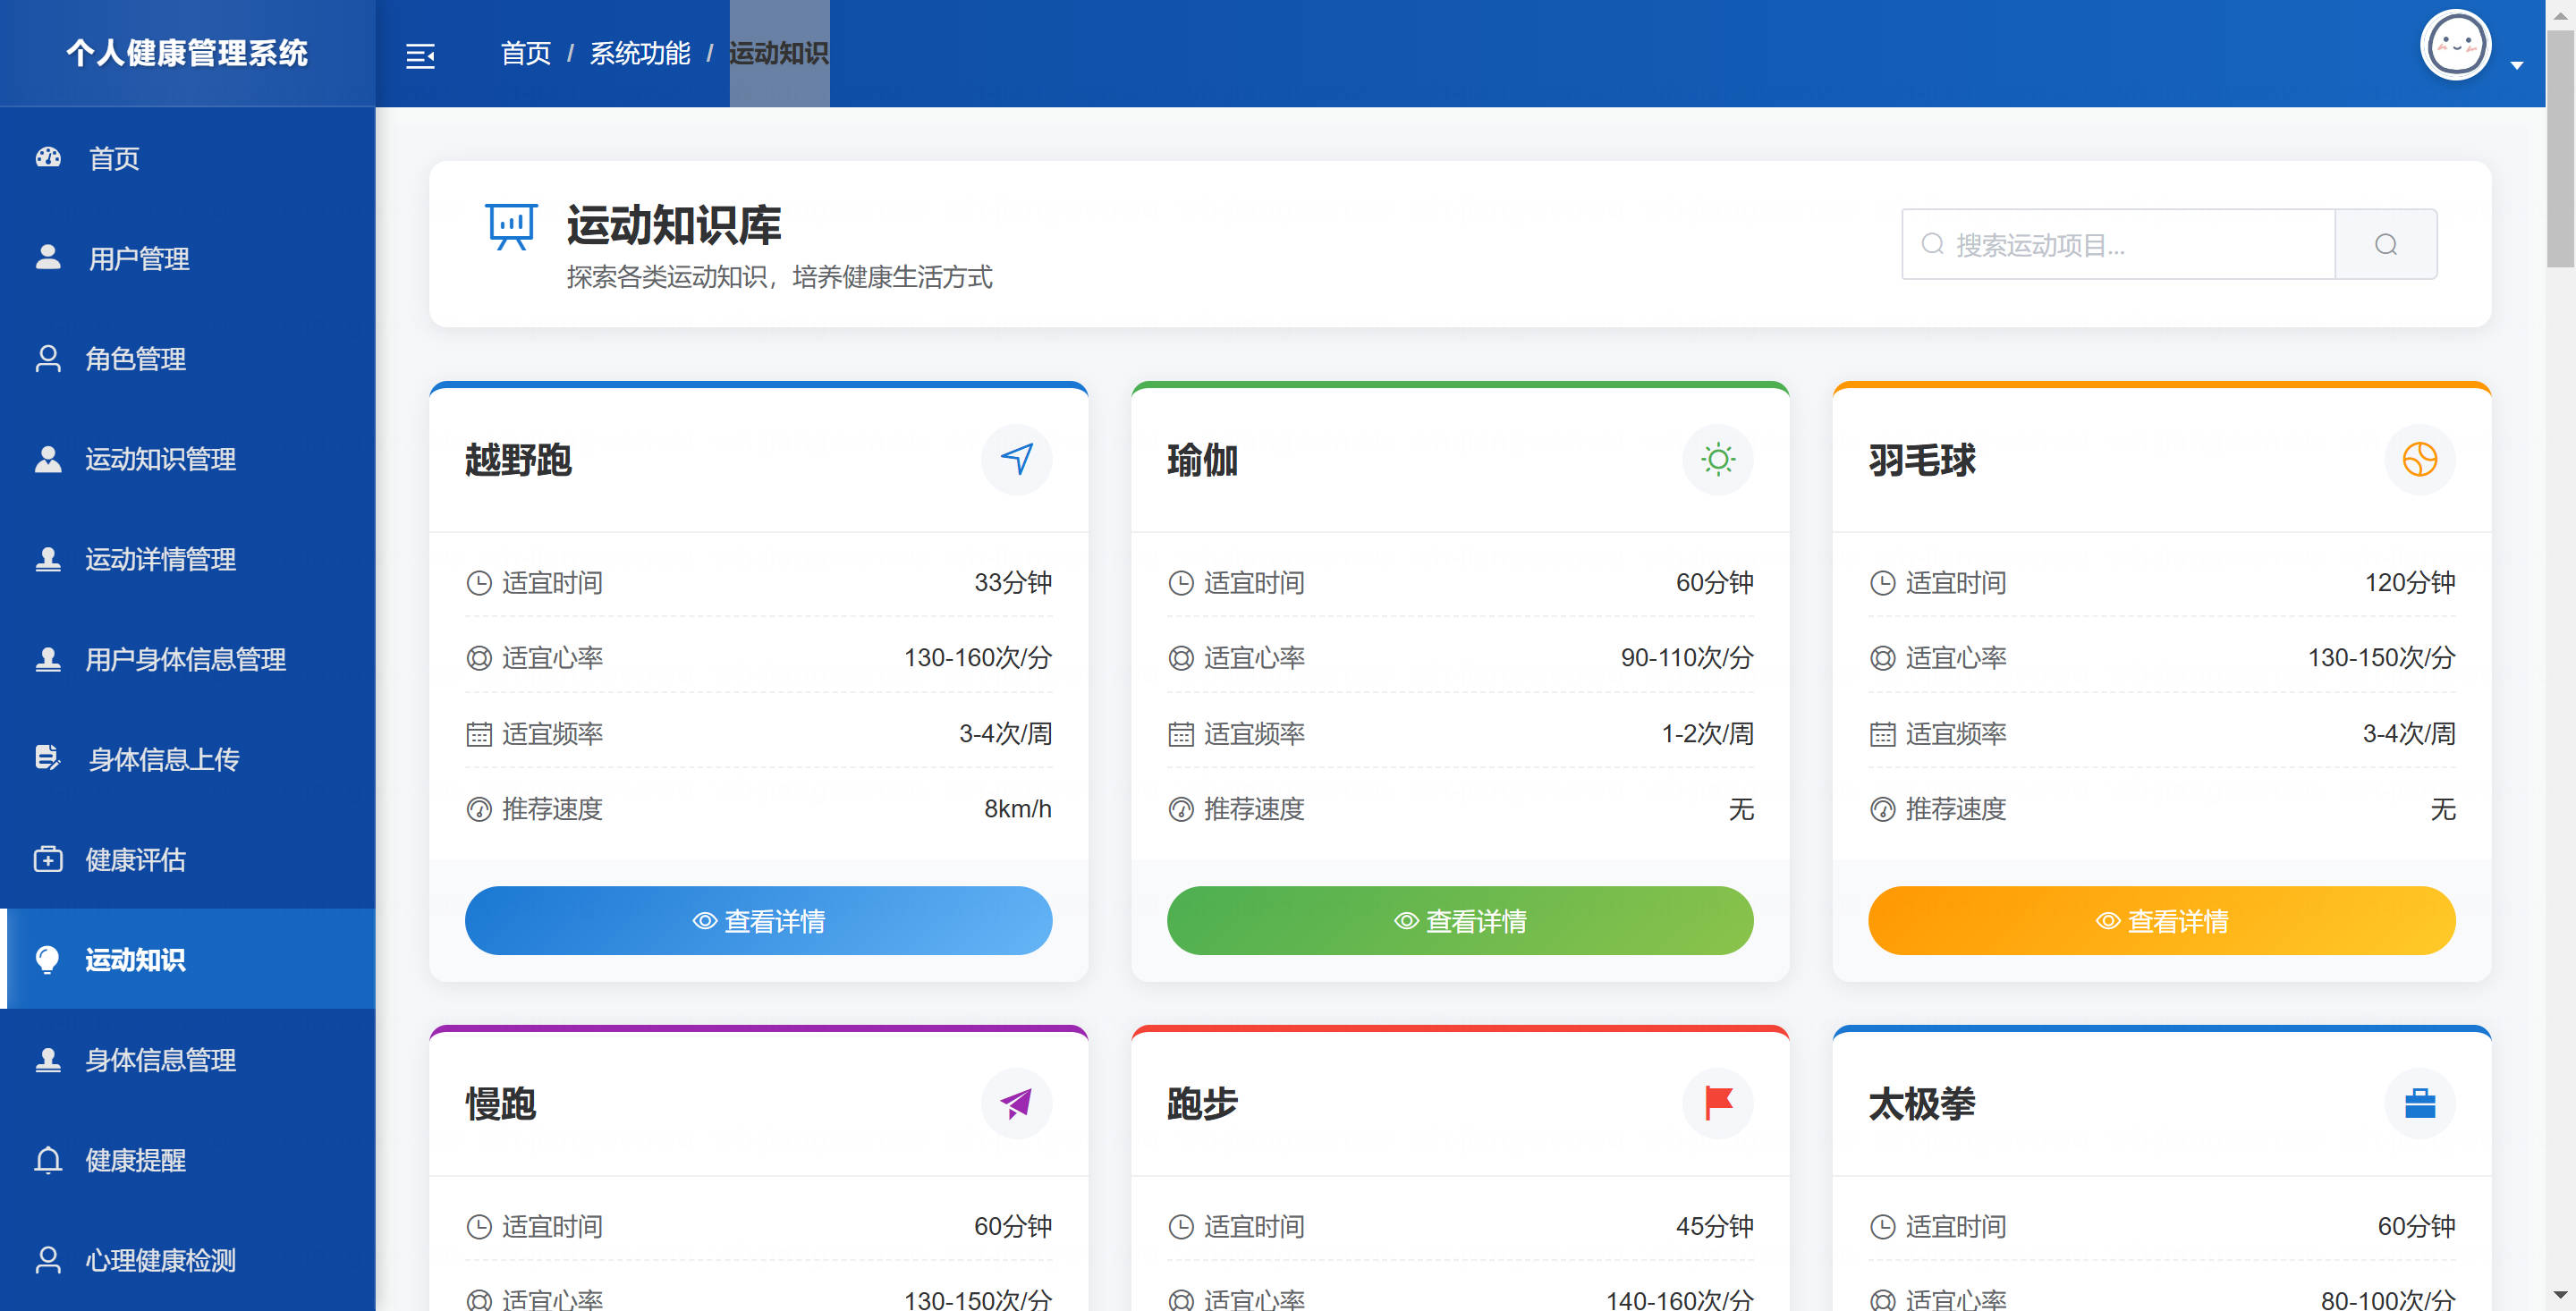This screenshot has height=1311, width=2576.
Task: Click the 跑步 card title
Action: click(x=1202, y=1104)
